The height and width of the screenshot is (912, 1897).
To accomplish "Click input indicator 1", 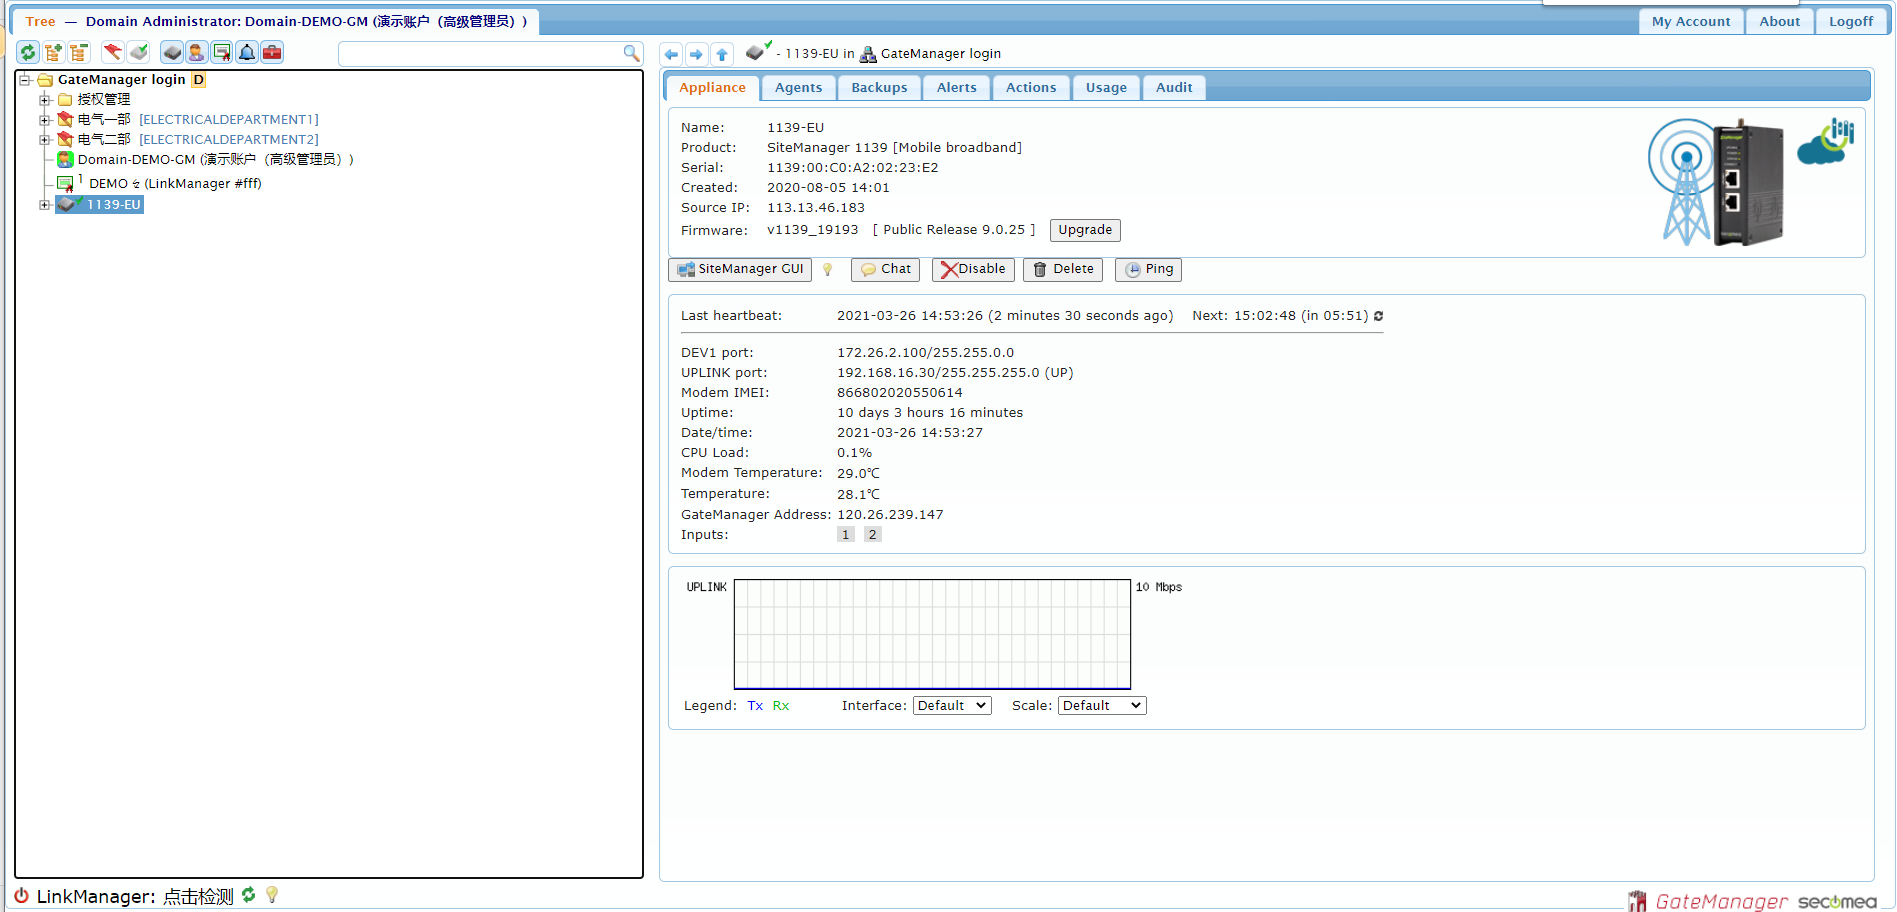I will click(845, 535).
